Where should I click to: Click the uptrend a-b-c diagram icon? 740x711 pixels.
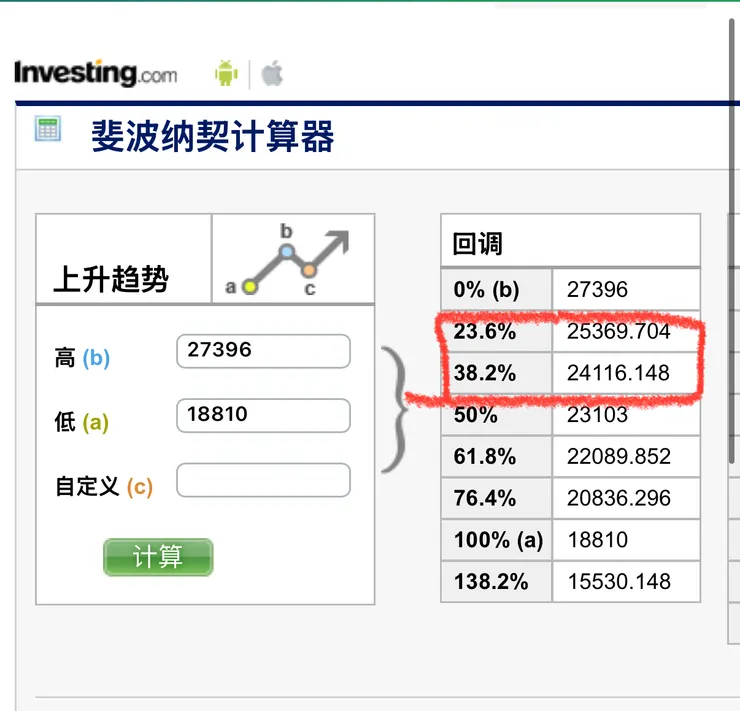click(x=292, y=260)
